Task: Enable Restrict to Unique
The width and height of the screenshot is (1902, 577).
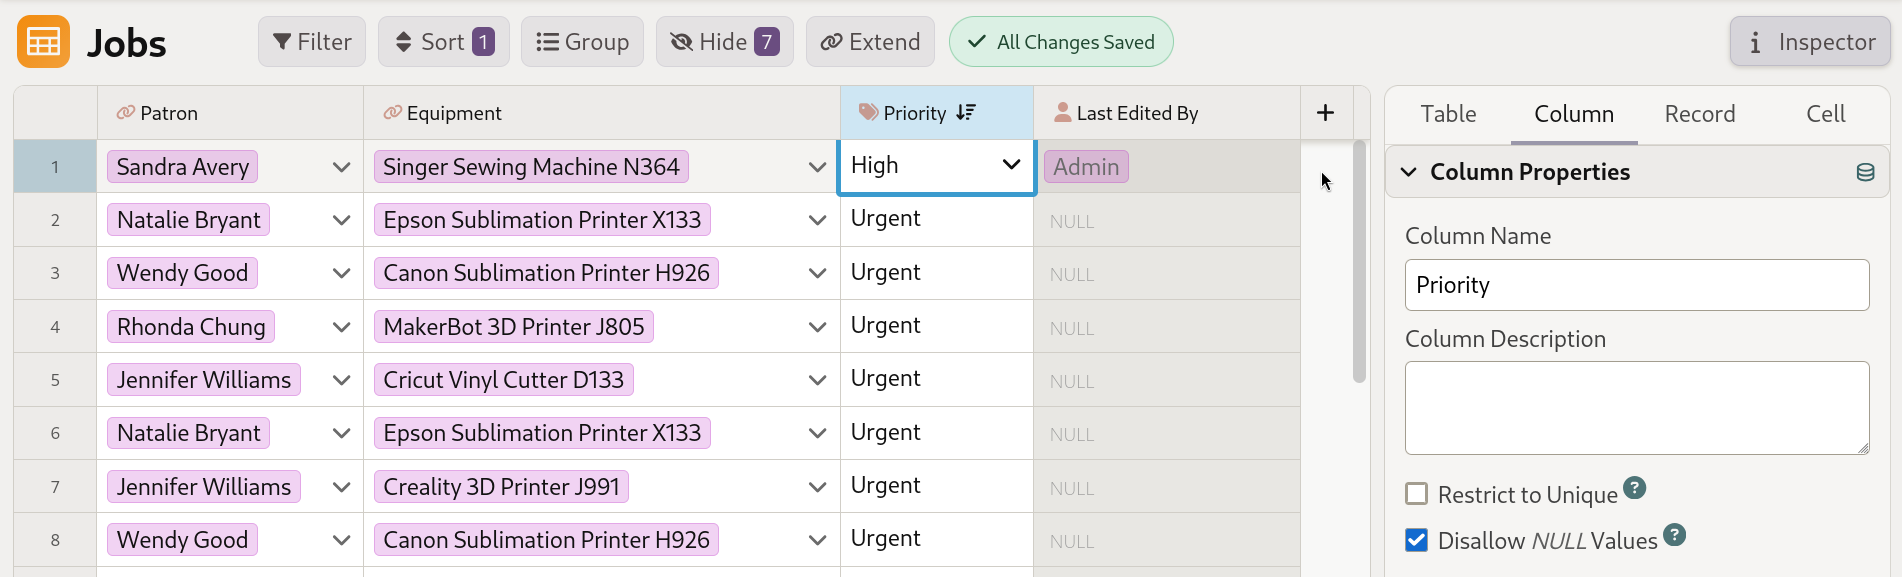Action: tap(1416, 494)
